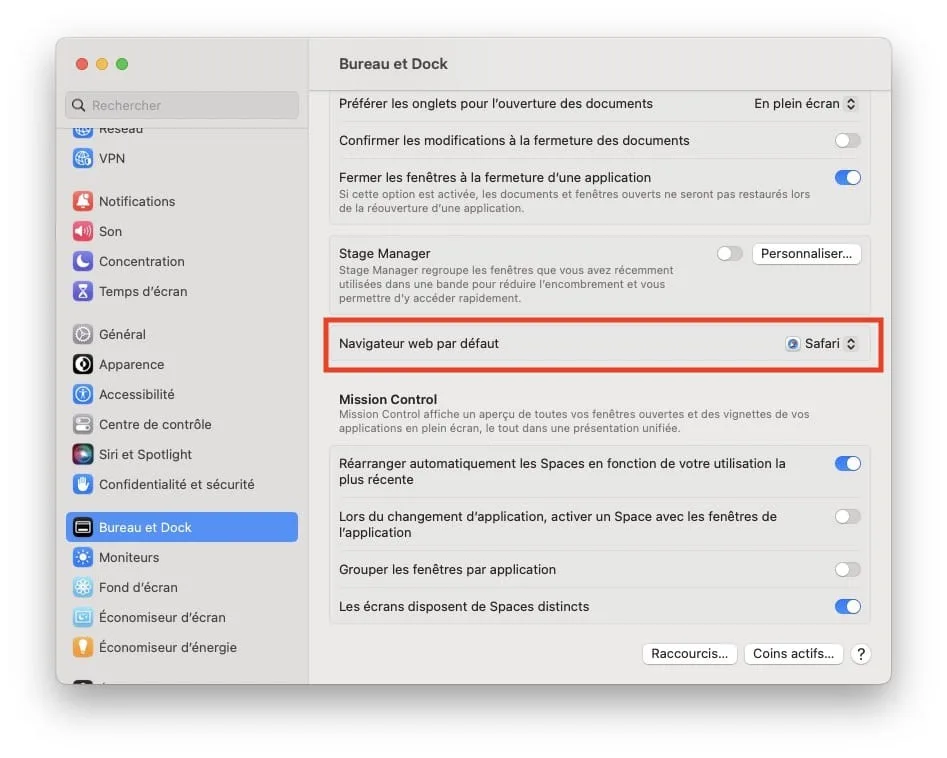This screenshot has height=758, width=947.
Task: Click the Centre de contrôle icon
Action: [x=83, y=424]
